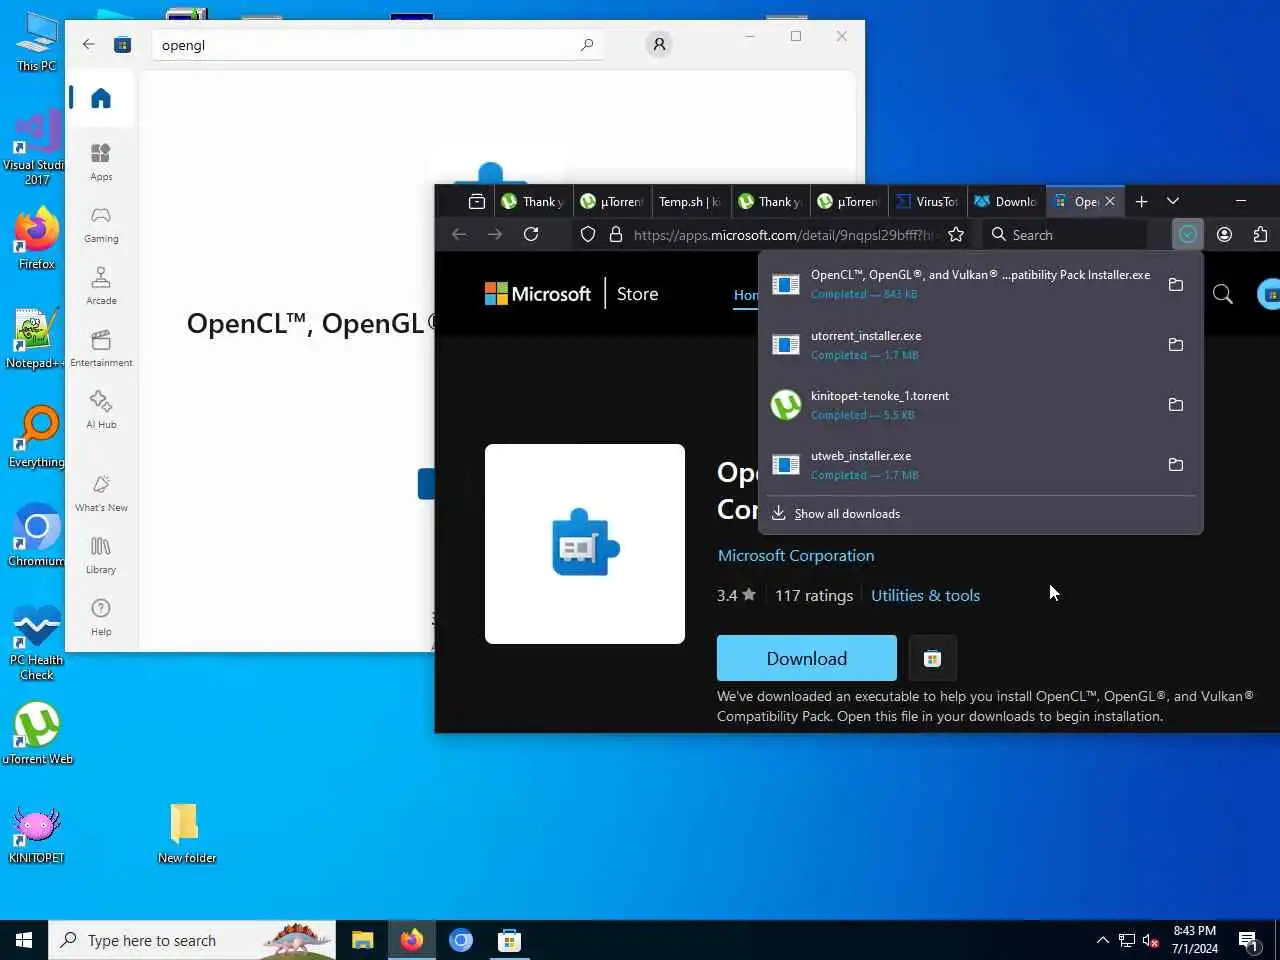
Task: Click the opengl search field in Microsoft Store
Action: 377,45
